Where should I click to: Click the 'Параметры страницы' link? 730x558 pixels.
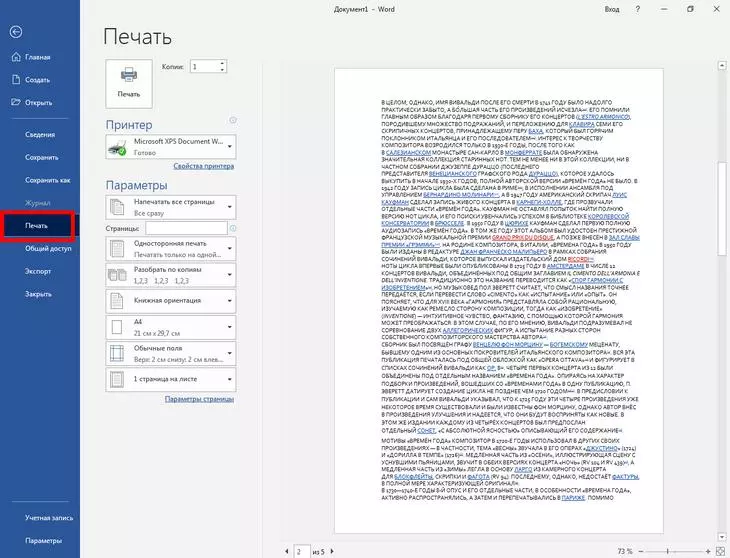[198, 400]
